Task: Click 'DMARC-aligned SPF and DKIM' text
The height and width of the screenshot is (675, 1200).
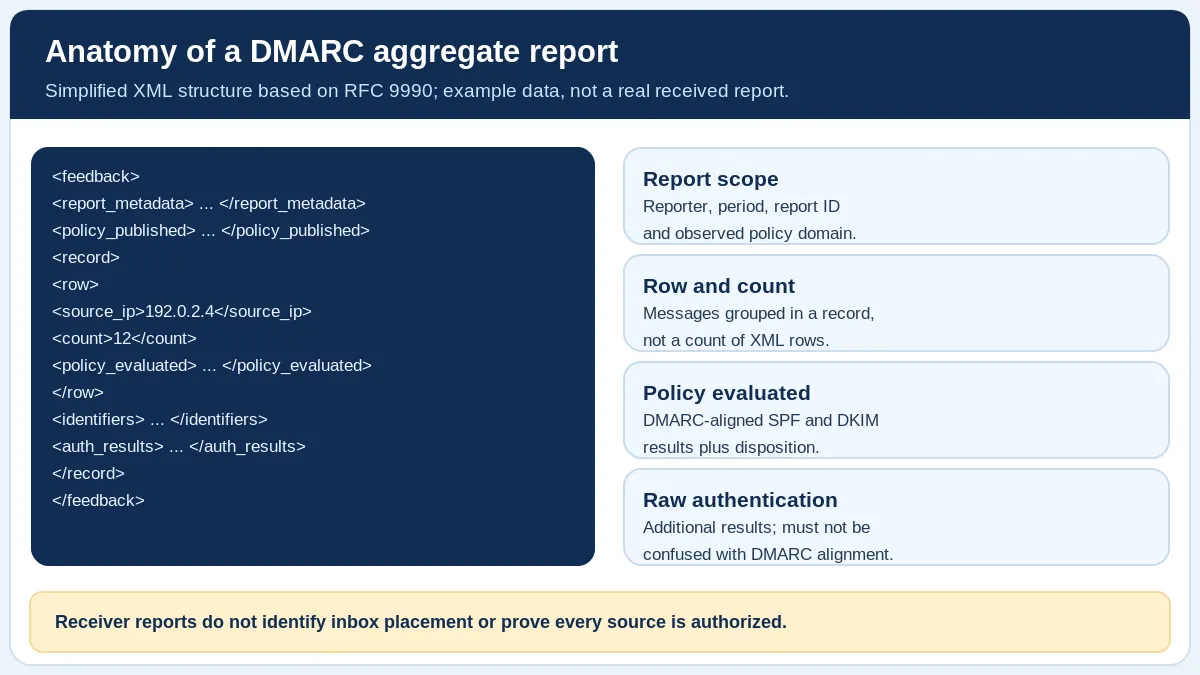Action: tap(761, 421)
